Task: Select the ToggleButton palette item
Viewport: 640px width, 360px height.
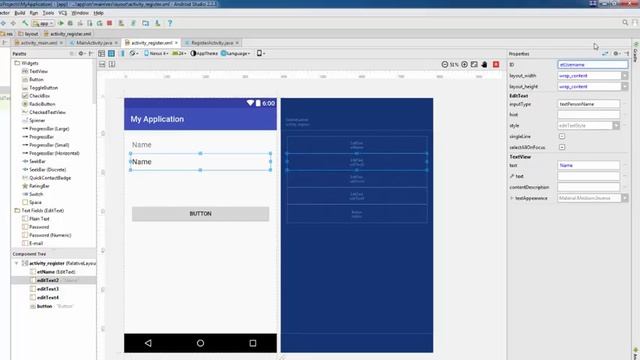Action: click(x=40, y=88)
